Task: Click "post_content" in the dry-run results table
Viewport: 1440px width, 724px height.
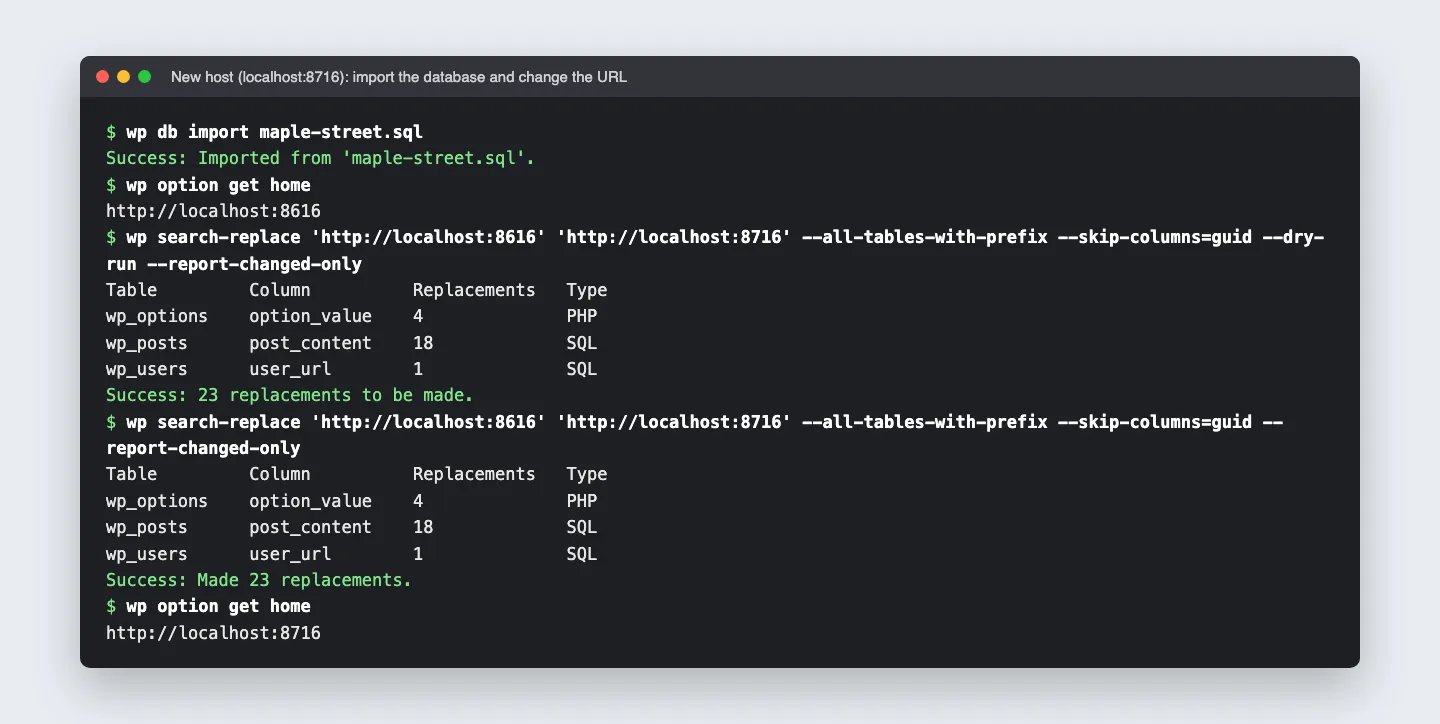Action: [x=310, y=343]
